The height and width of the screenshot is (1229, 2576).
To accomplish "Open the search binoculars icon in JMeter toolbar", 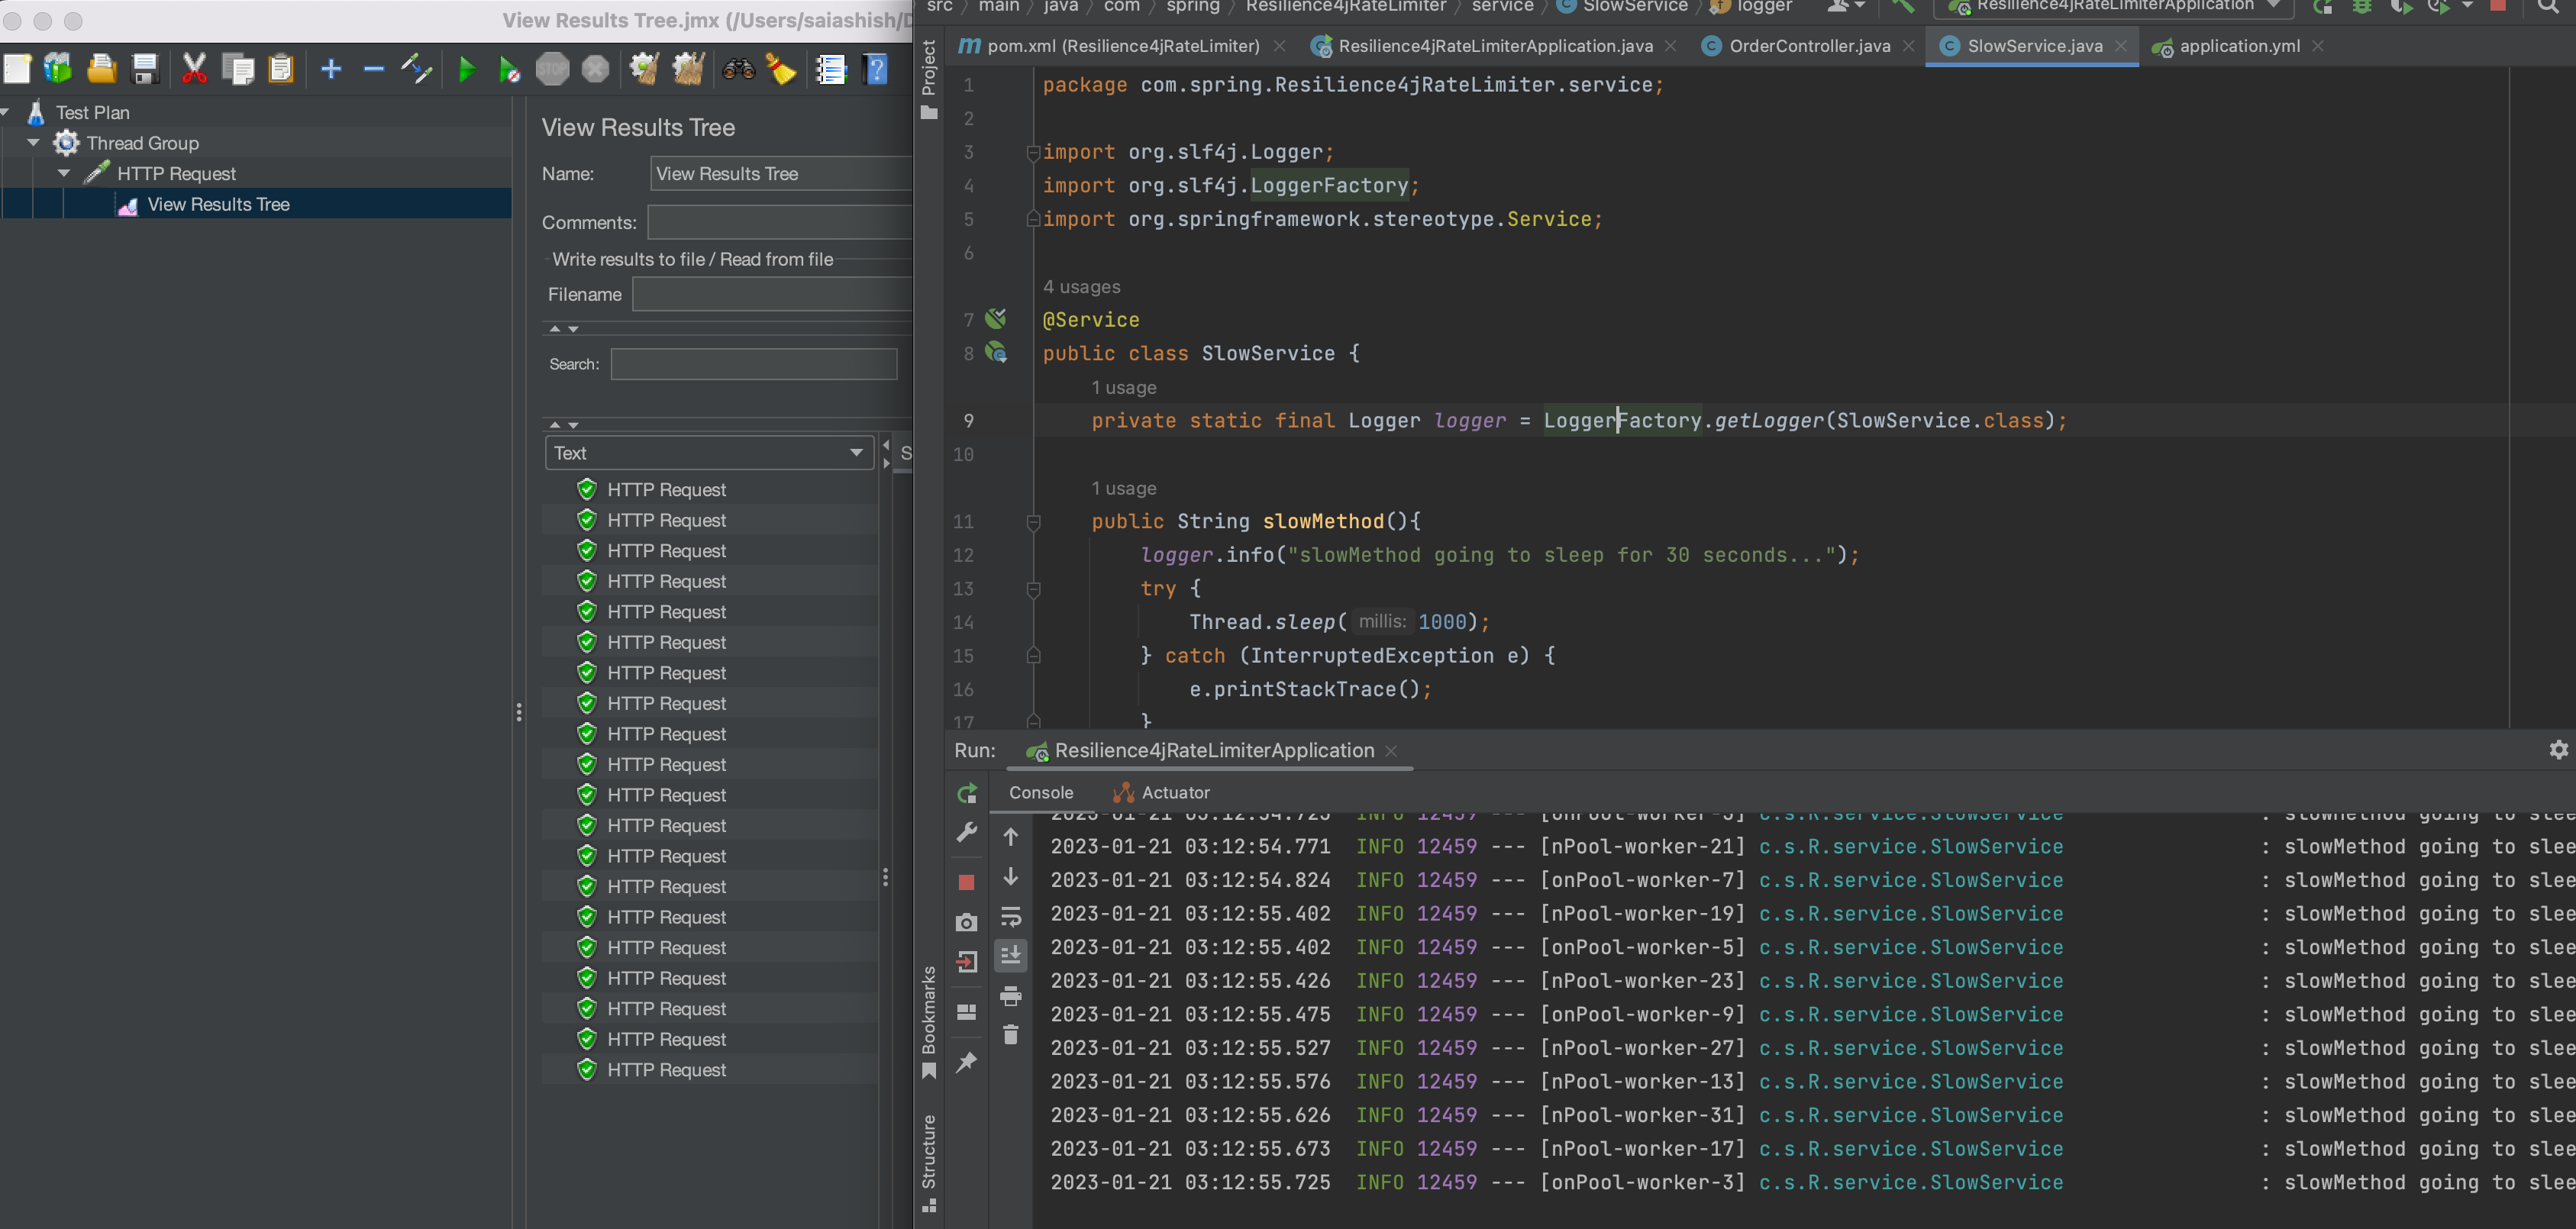I will 739,69.
